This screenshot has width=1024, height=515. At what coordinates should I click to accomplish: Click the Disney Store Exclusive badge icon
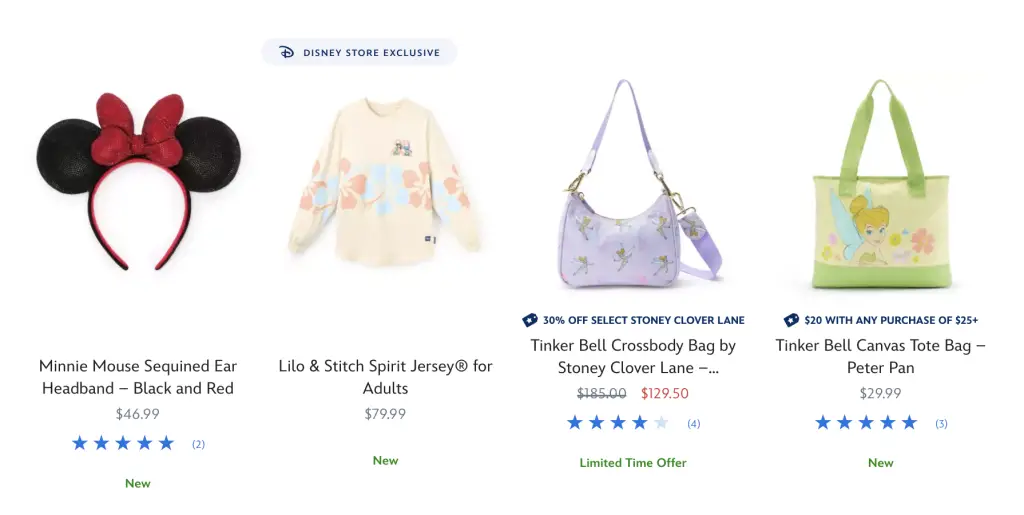pyautogui.click(x=287, y=52)
